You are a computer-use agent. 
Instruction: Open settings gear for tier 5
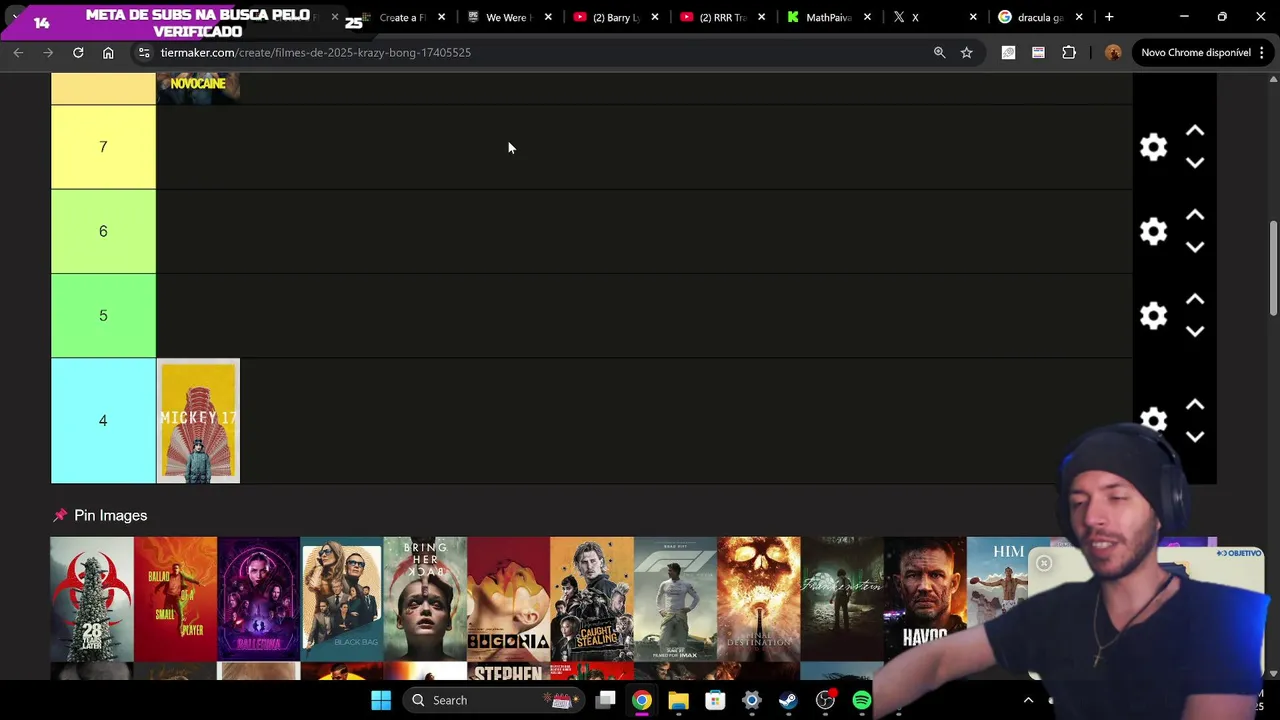coord(1153,315)
